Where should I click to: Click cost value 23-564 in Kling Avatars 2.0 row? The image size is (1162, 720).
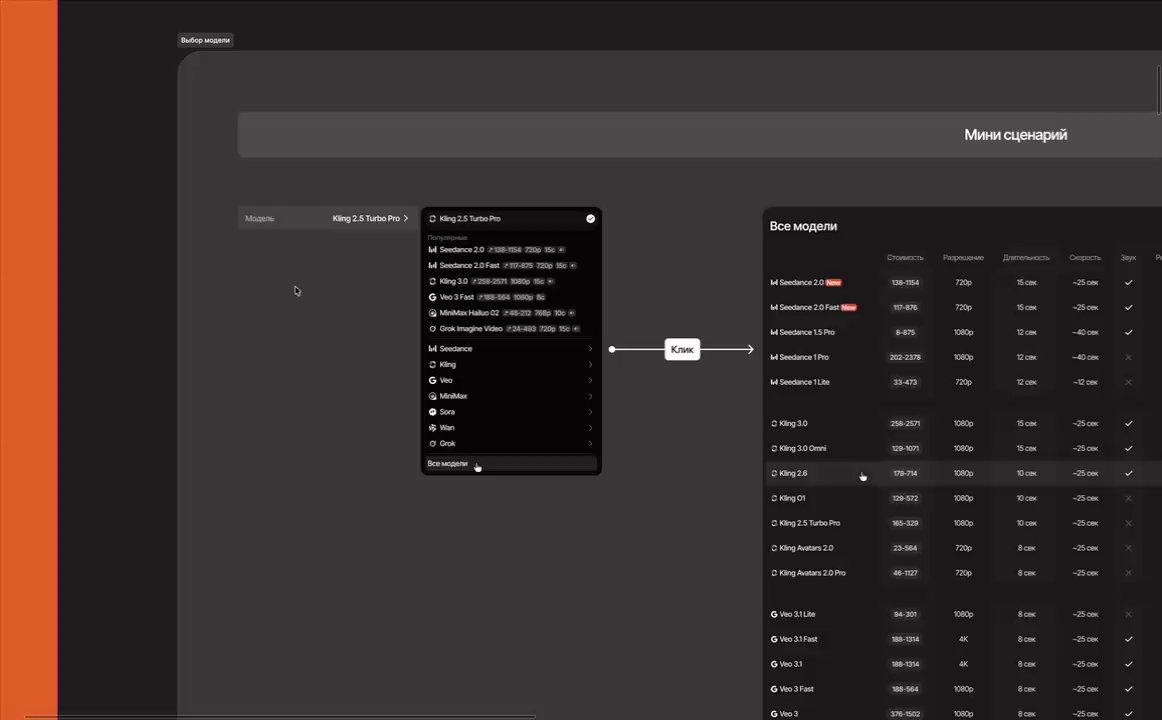click(x=905, y=548)
